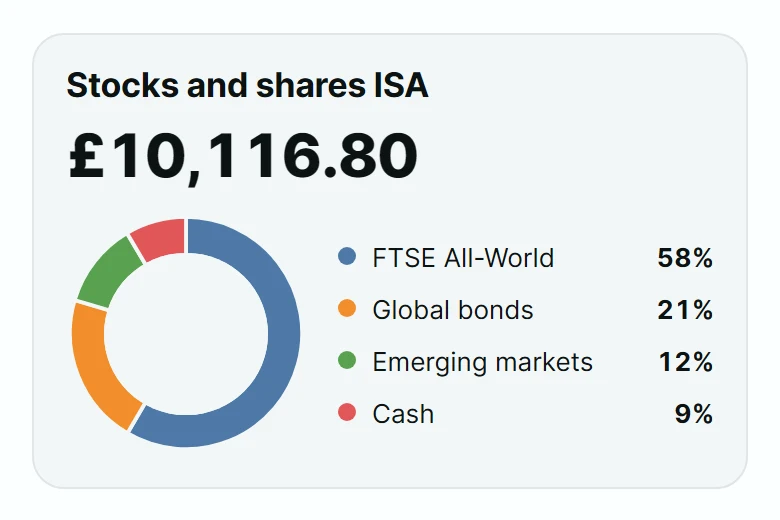Click the 'Global bonds' legend label
This screenshot has width=780, height=520.
pos(453,310)
